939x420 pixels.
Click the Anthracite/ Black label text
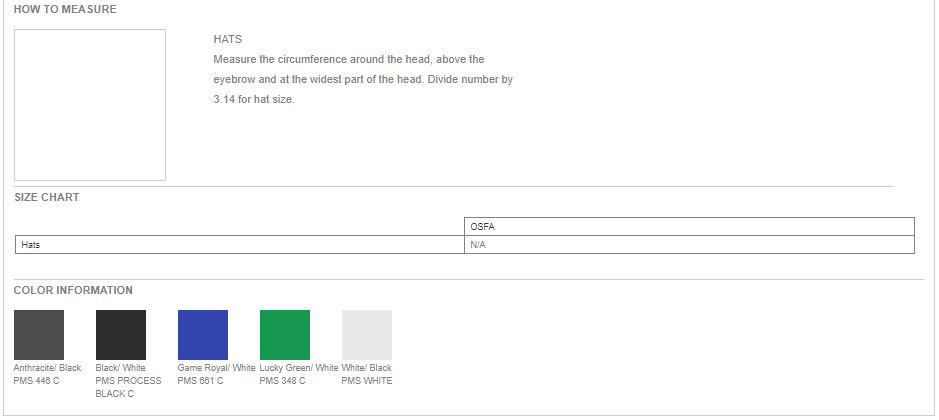pos(47,368)
